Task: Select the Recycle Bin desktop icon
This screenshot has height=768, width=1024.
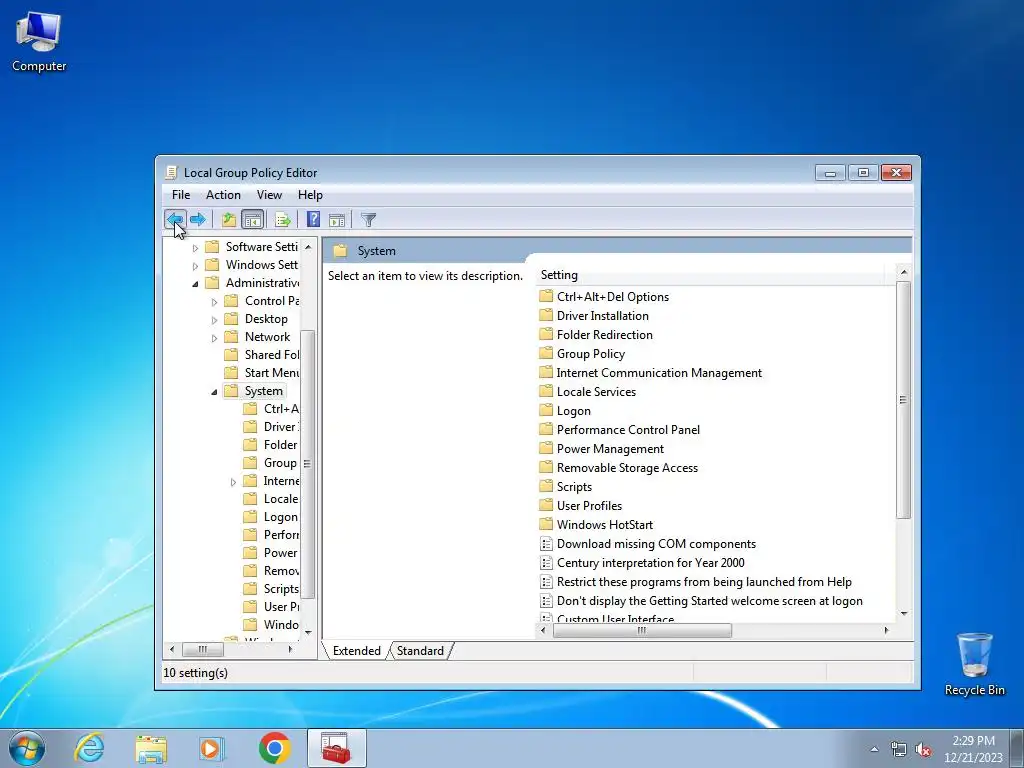Action: tap(974, 664)
